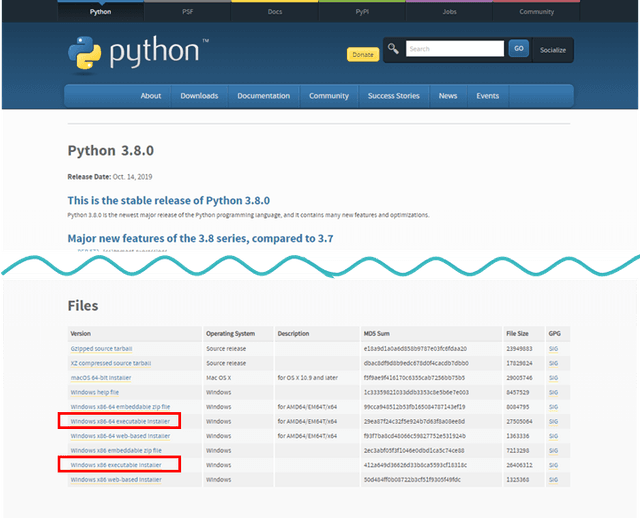The width and height of the screenshot is (640, 518).
Task: Download Windows x86-64 executable installer
Action: click(120, 421)
